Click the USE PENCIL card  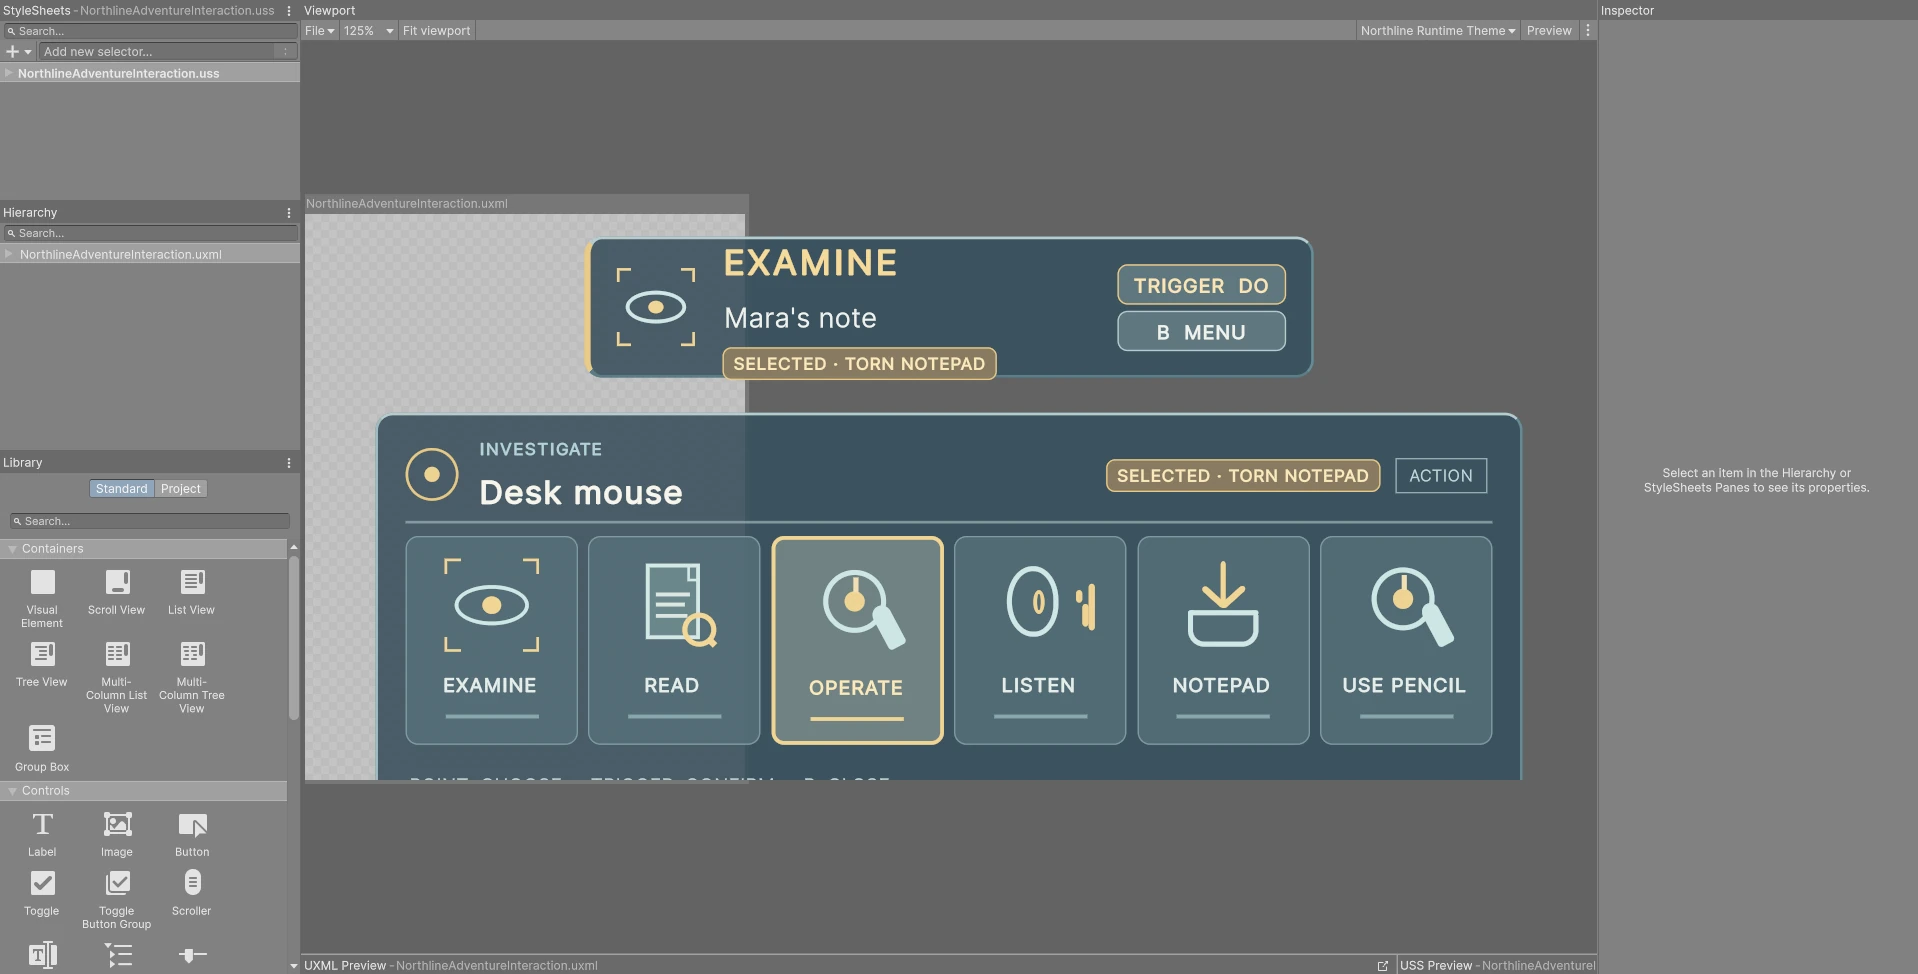click(x=1406, y=640)
